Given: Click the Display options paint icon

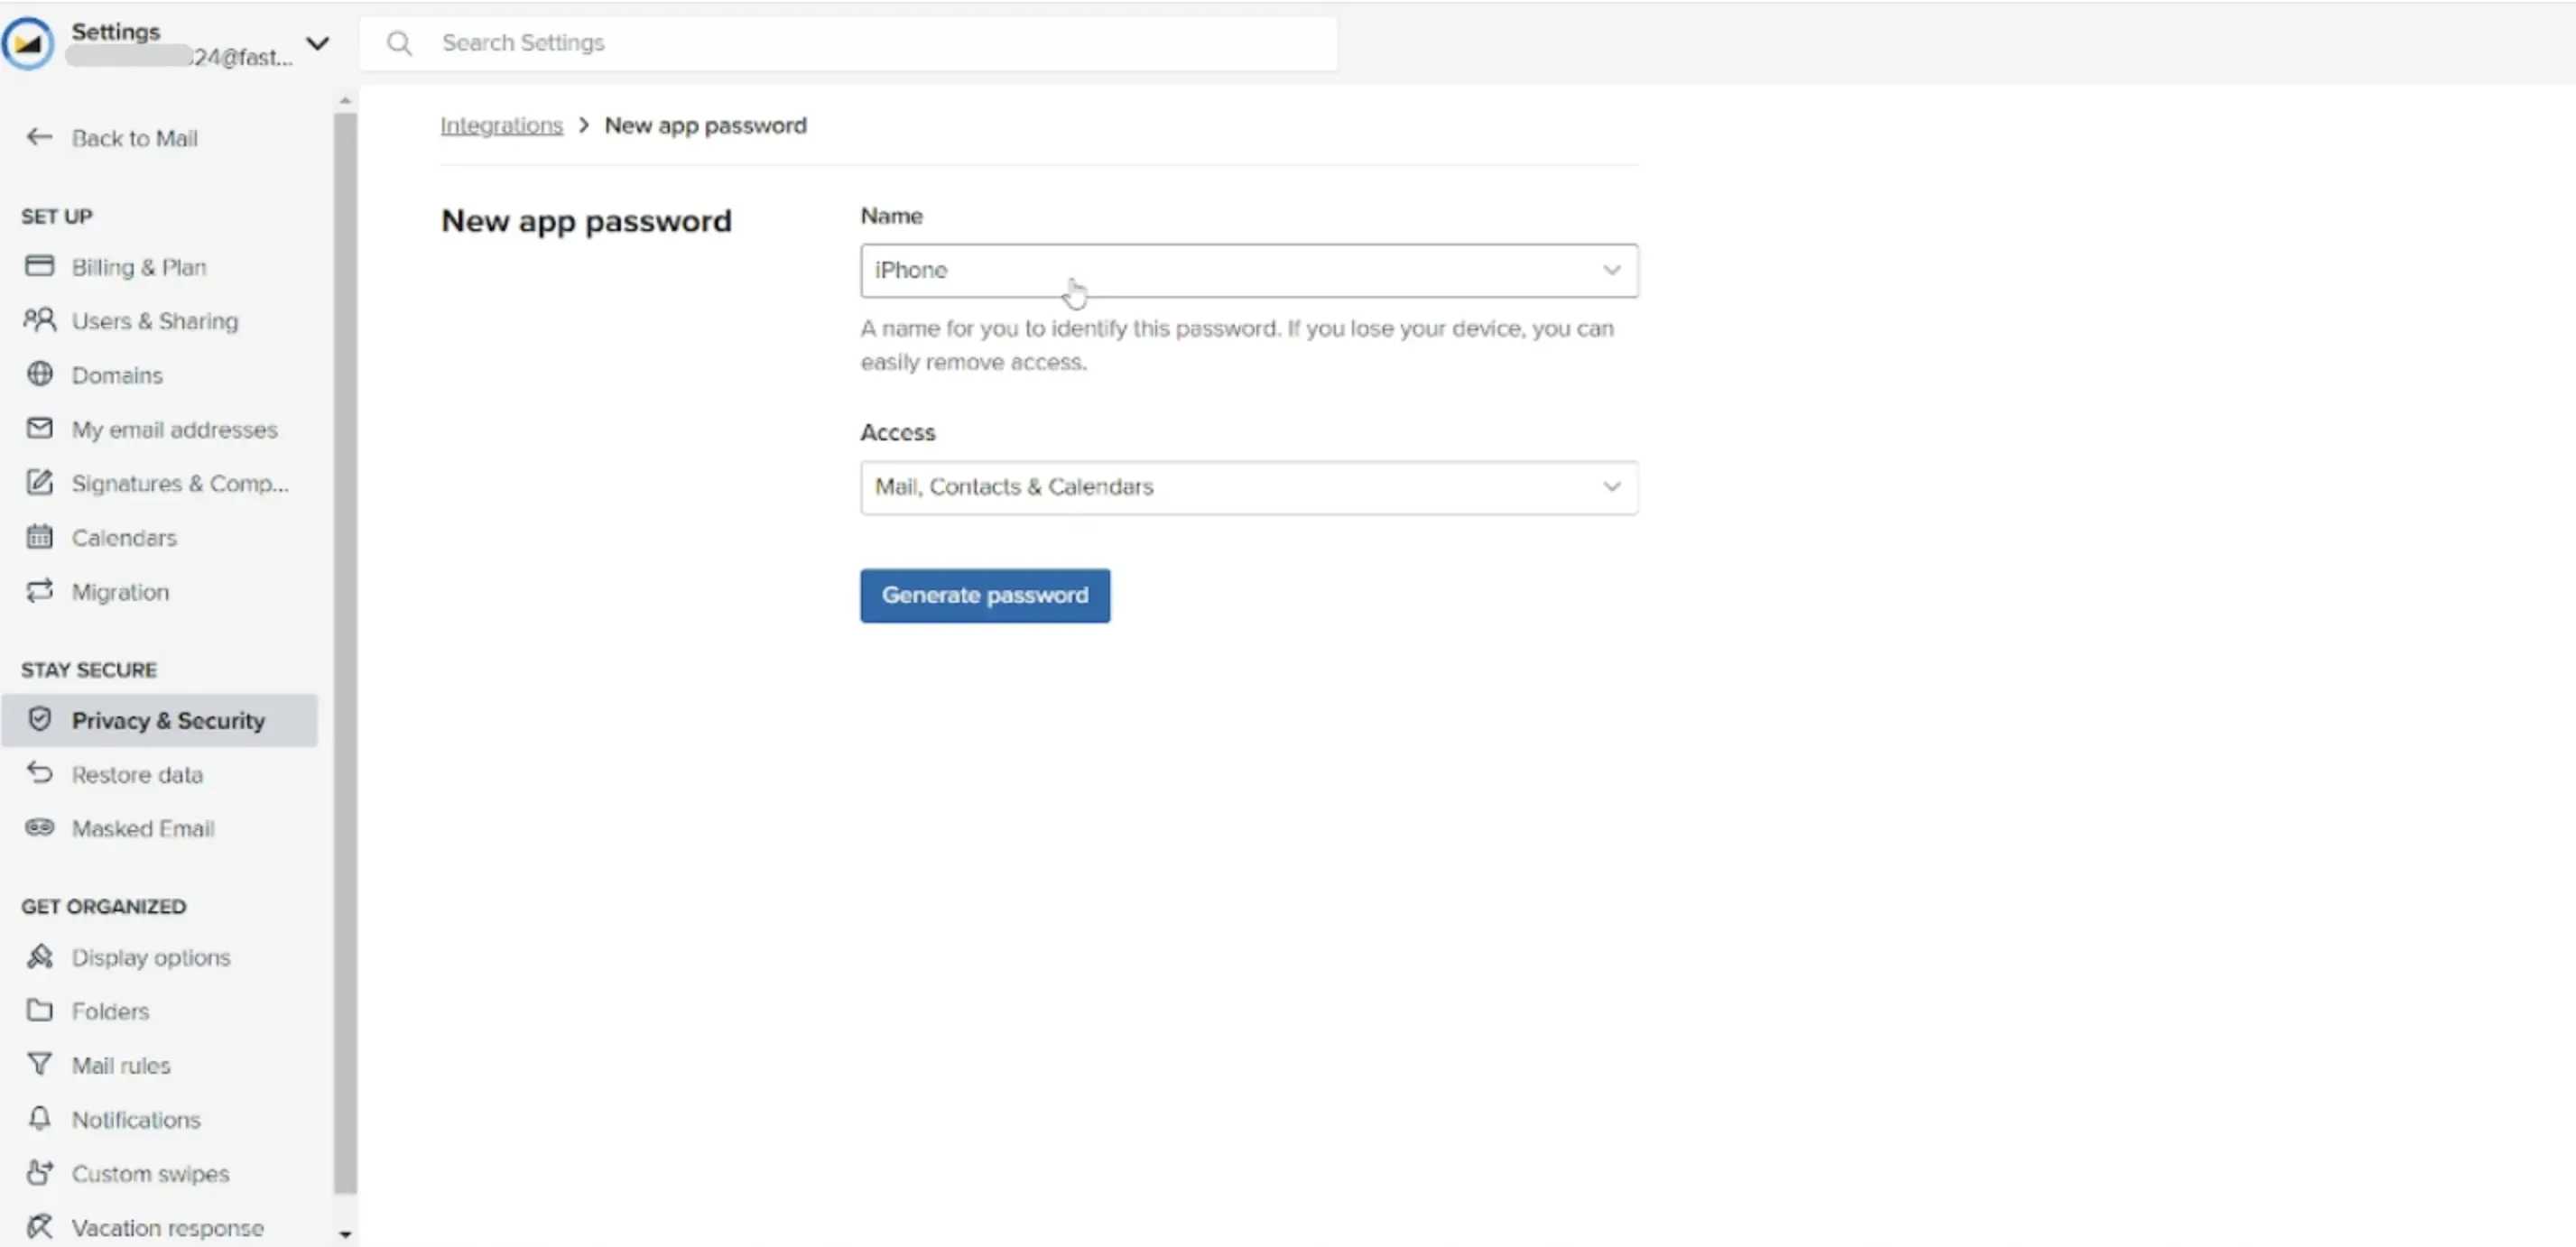Looking at the screenshot, I should point(39,956).
